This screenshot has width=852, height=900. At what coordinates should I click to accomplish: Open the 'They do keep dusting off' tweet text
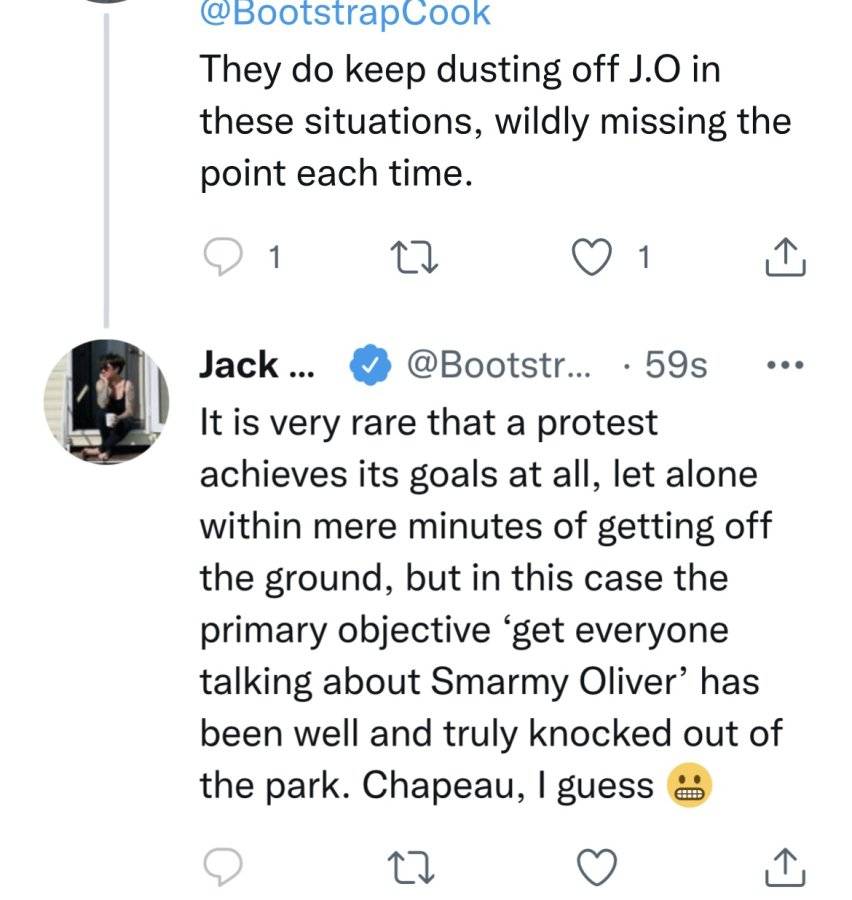click(x=495, y=121)
